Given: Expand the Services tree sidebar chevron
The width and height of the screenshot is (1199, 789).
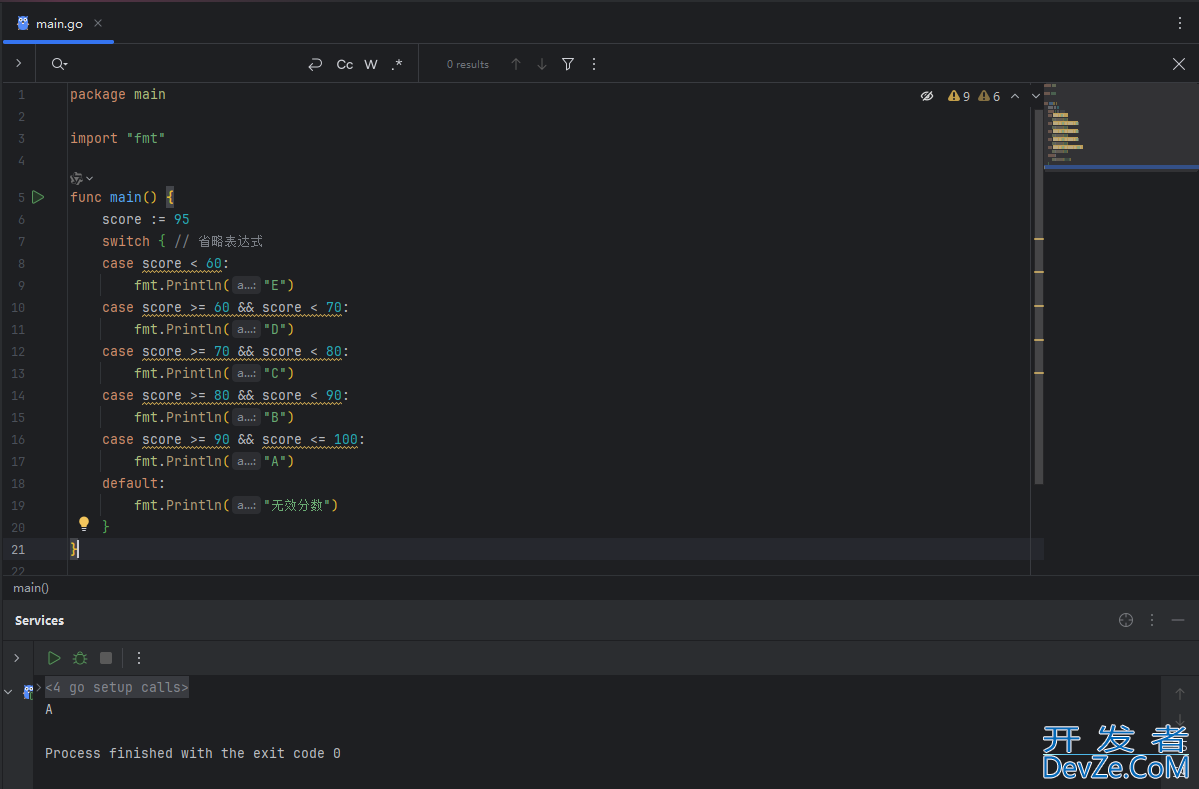Looking at the screenshot, I should point(17,658).
